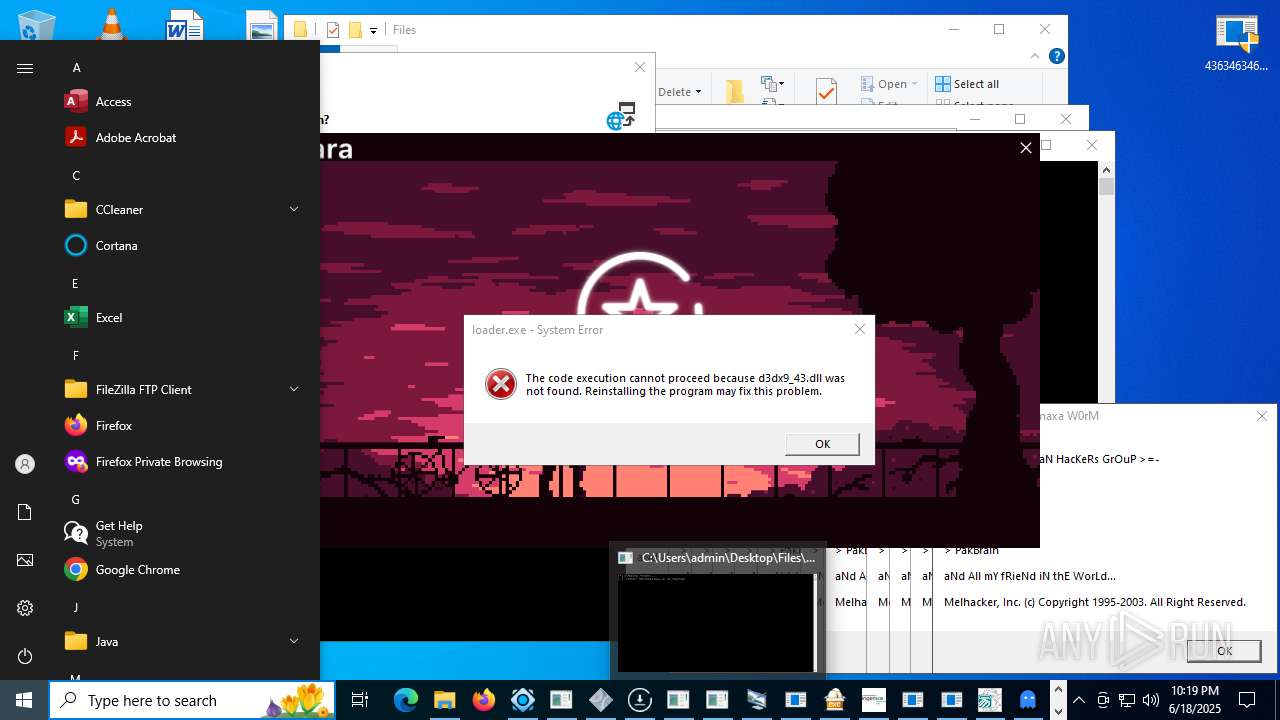The height and width of the screenshot is (720, 1280).
Task: Jump to letter G app group header
Action: pyautogui.click(x=75, y=499)
